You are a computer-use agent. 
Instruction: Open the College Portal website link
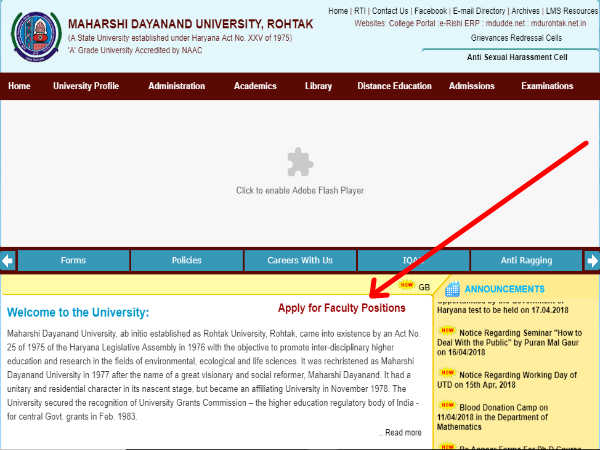pyautogui.click(x=412, y=23)
